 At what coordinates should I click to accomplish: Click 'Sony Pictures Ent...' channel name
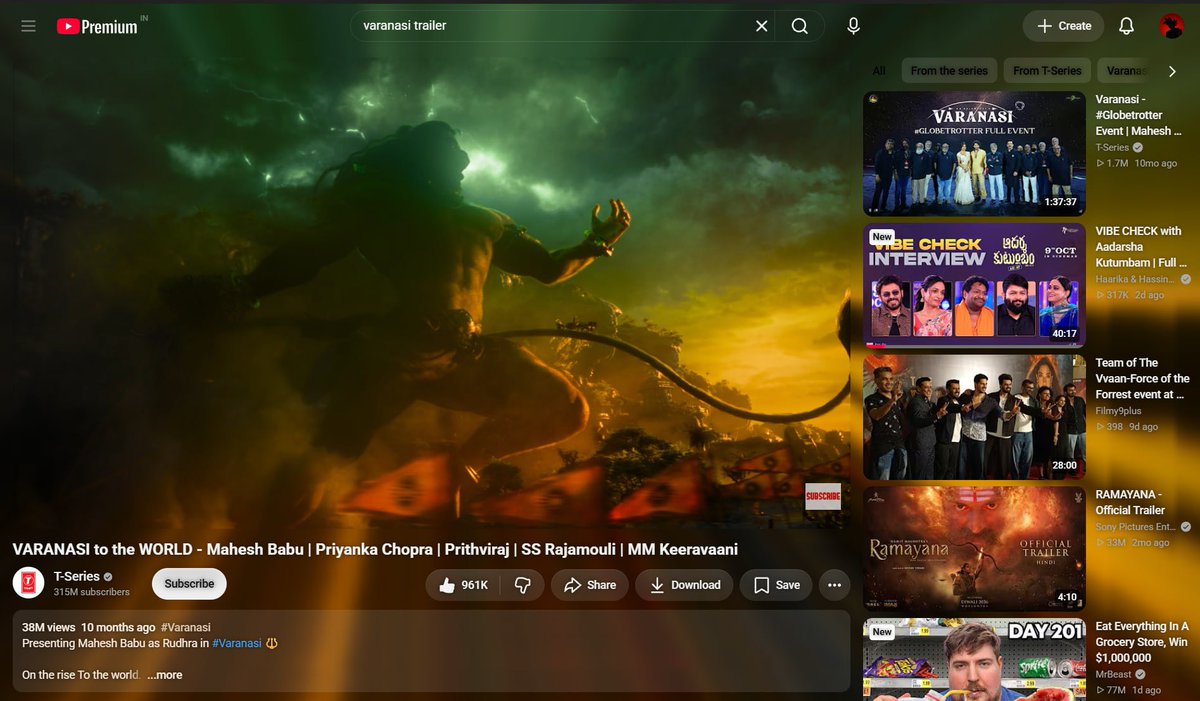click(1135, 526)
